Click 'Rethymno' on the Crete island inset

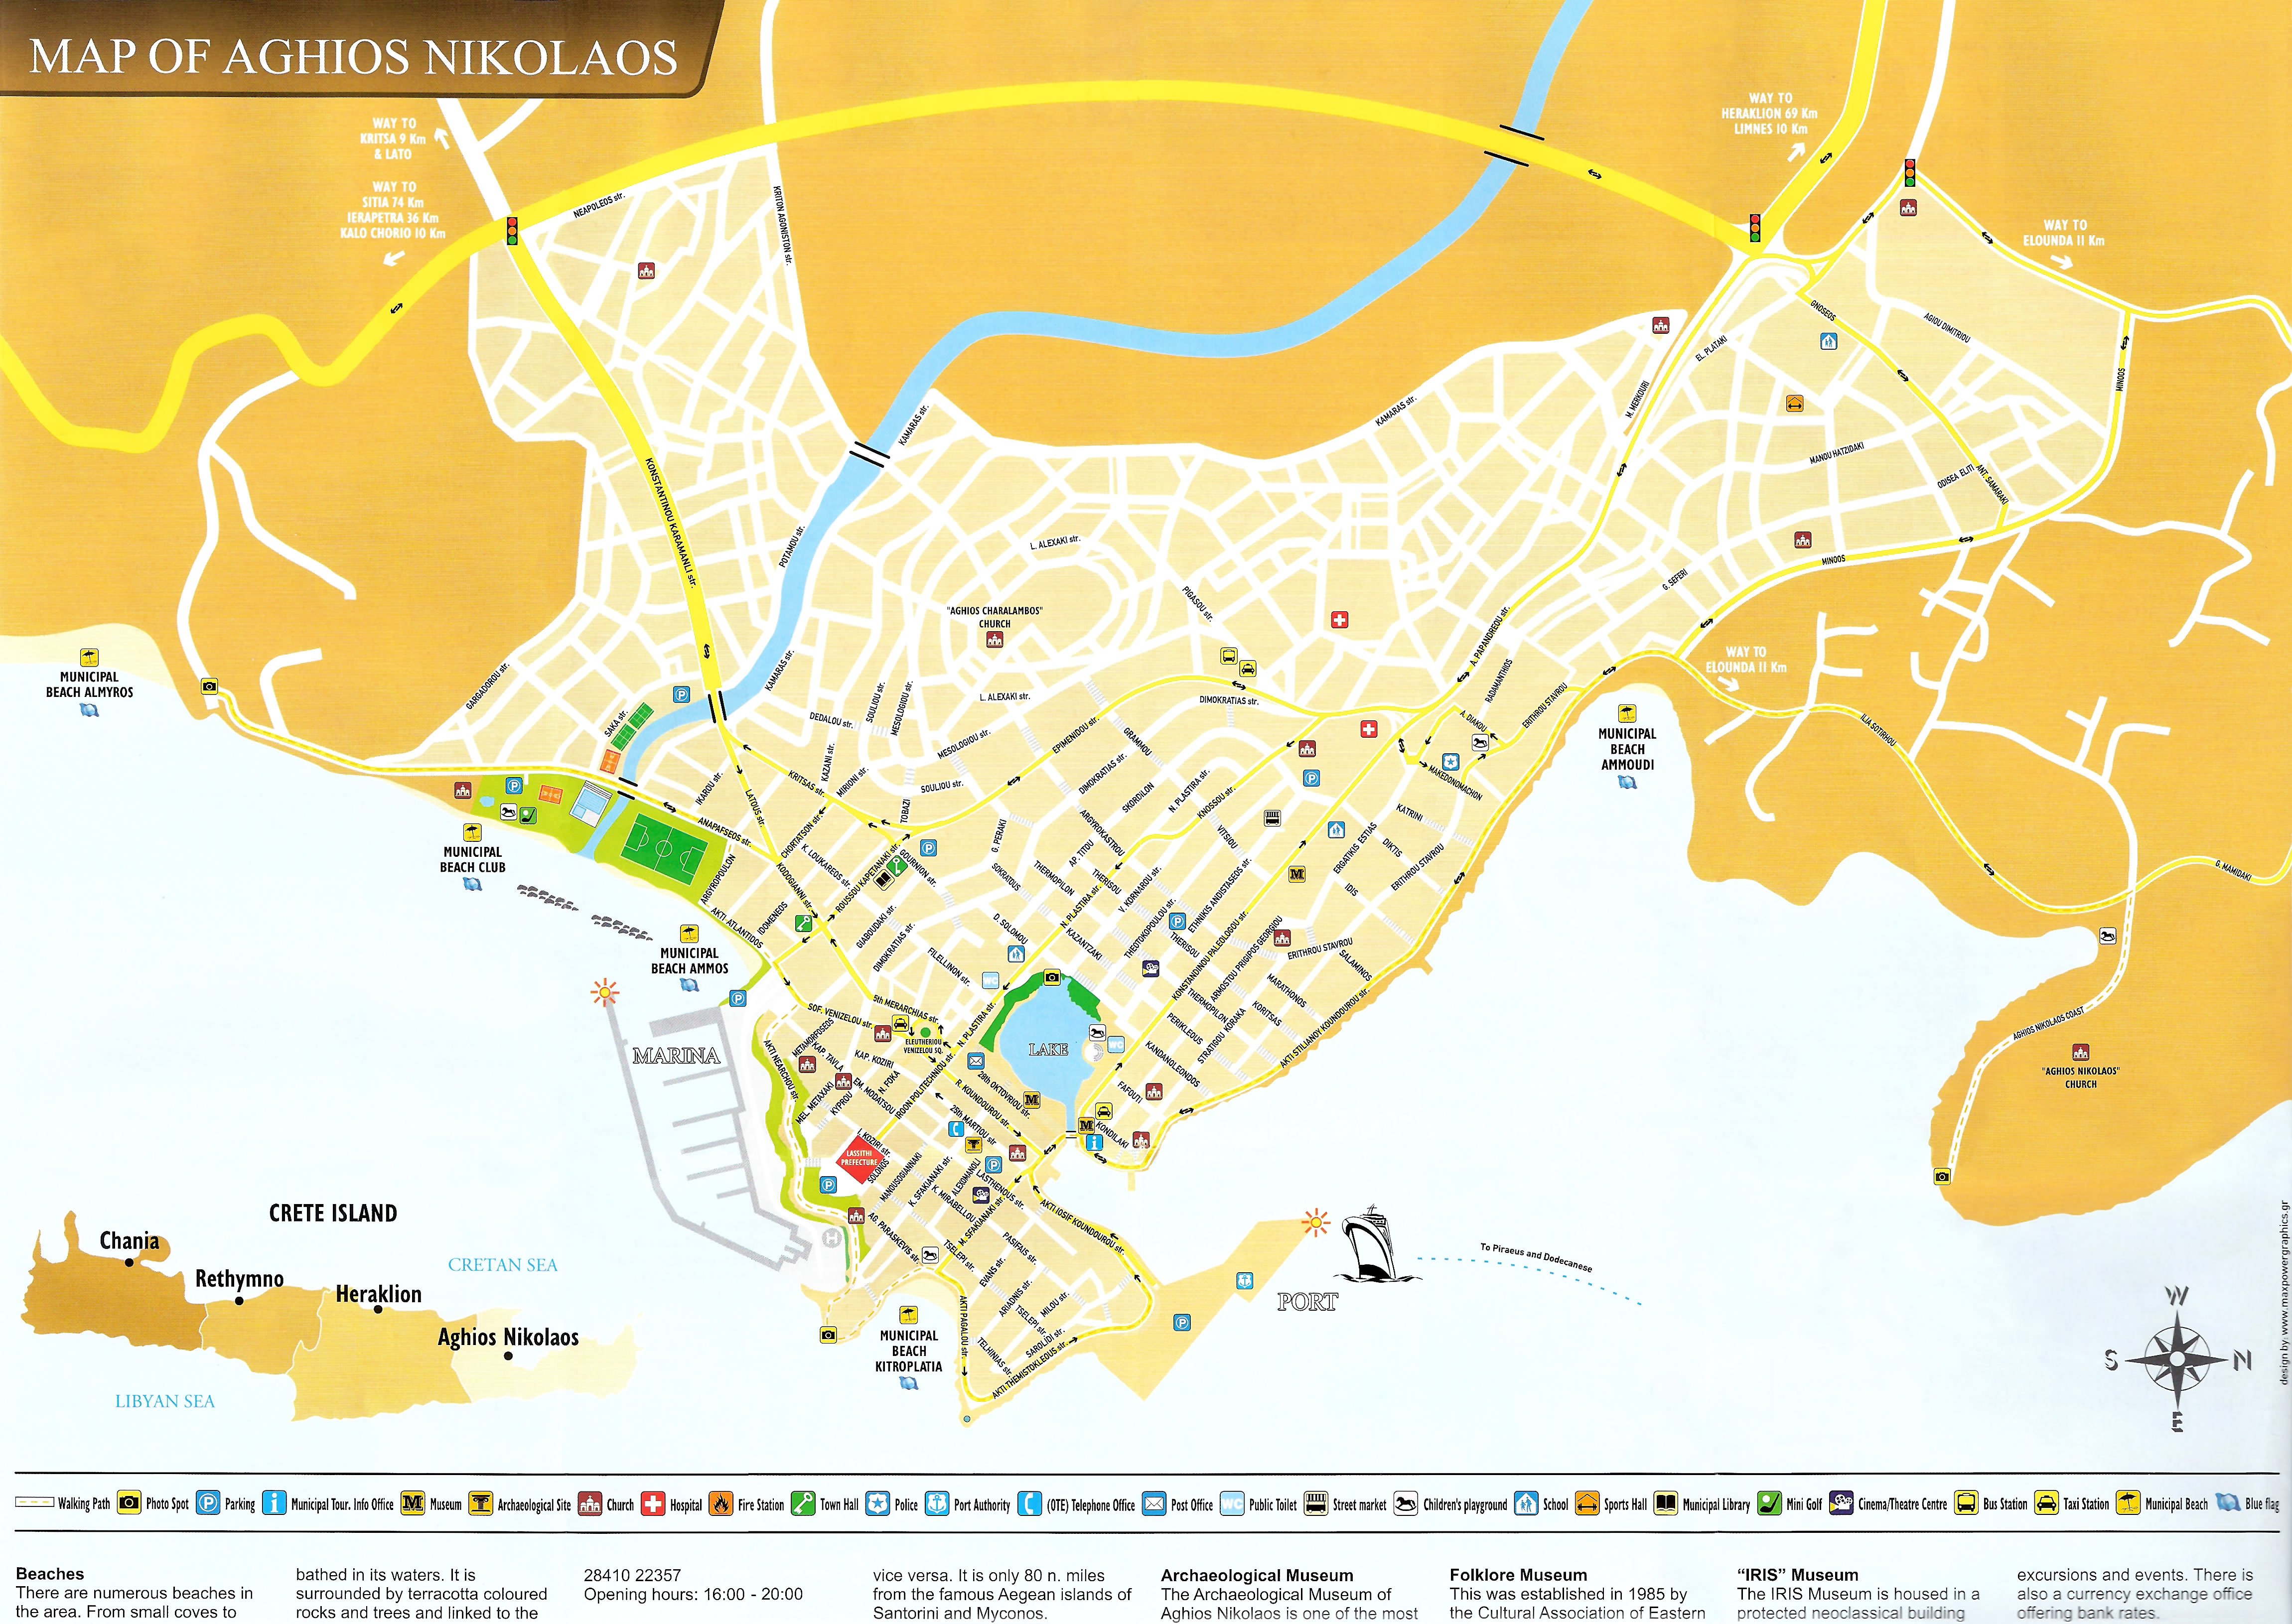coord(239,1279)
